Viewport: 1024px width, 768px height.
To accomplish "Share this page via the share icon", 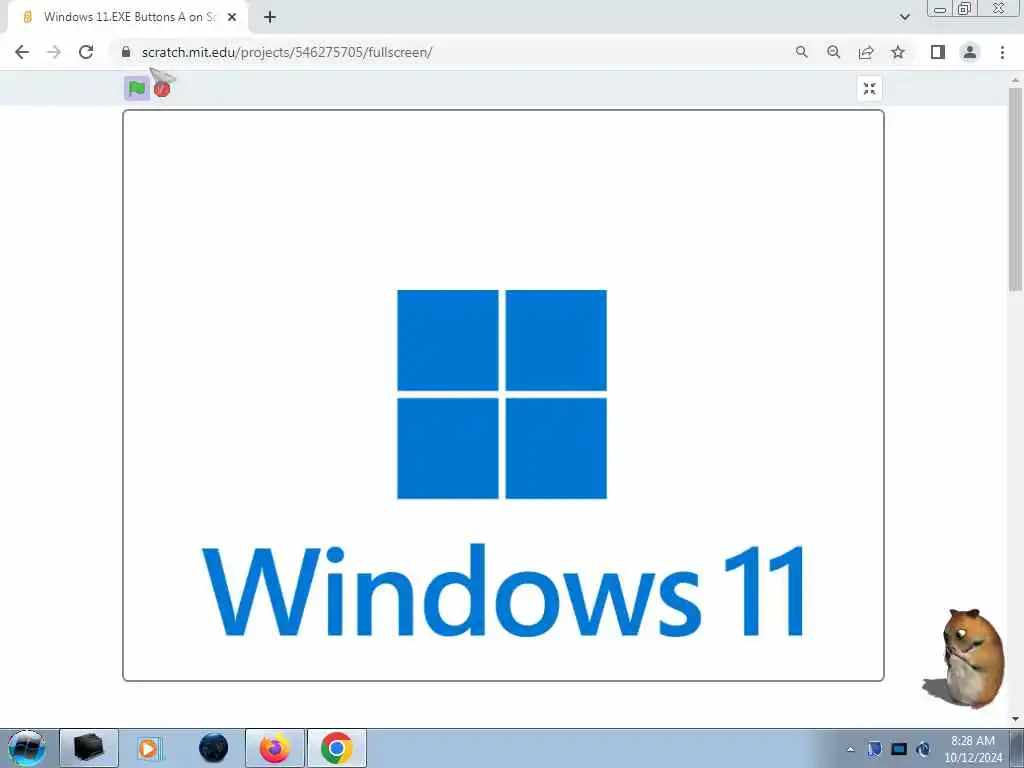I will 866,52.
